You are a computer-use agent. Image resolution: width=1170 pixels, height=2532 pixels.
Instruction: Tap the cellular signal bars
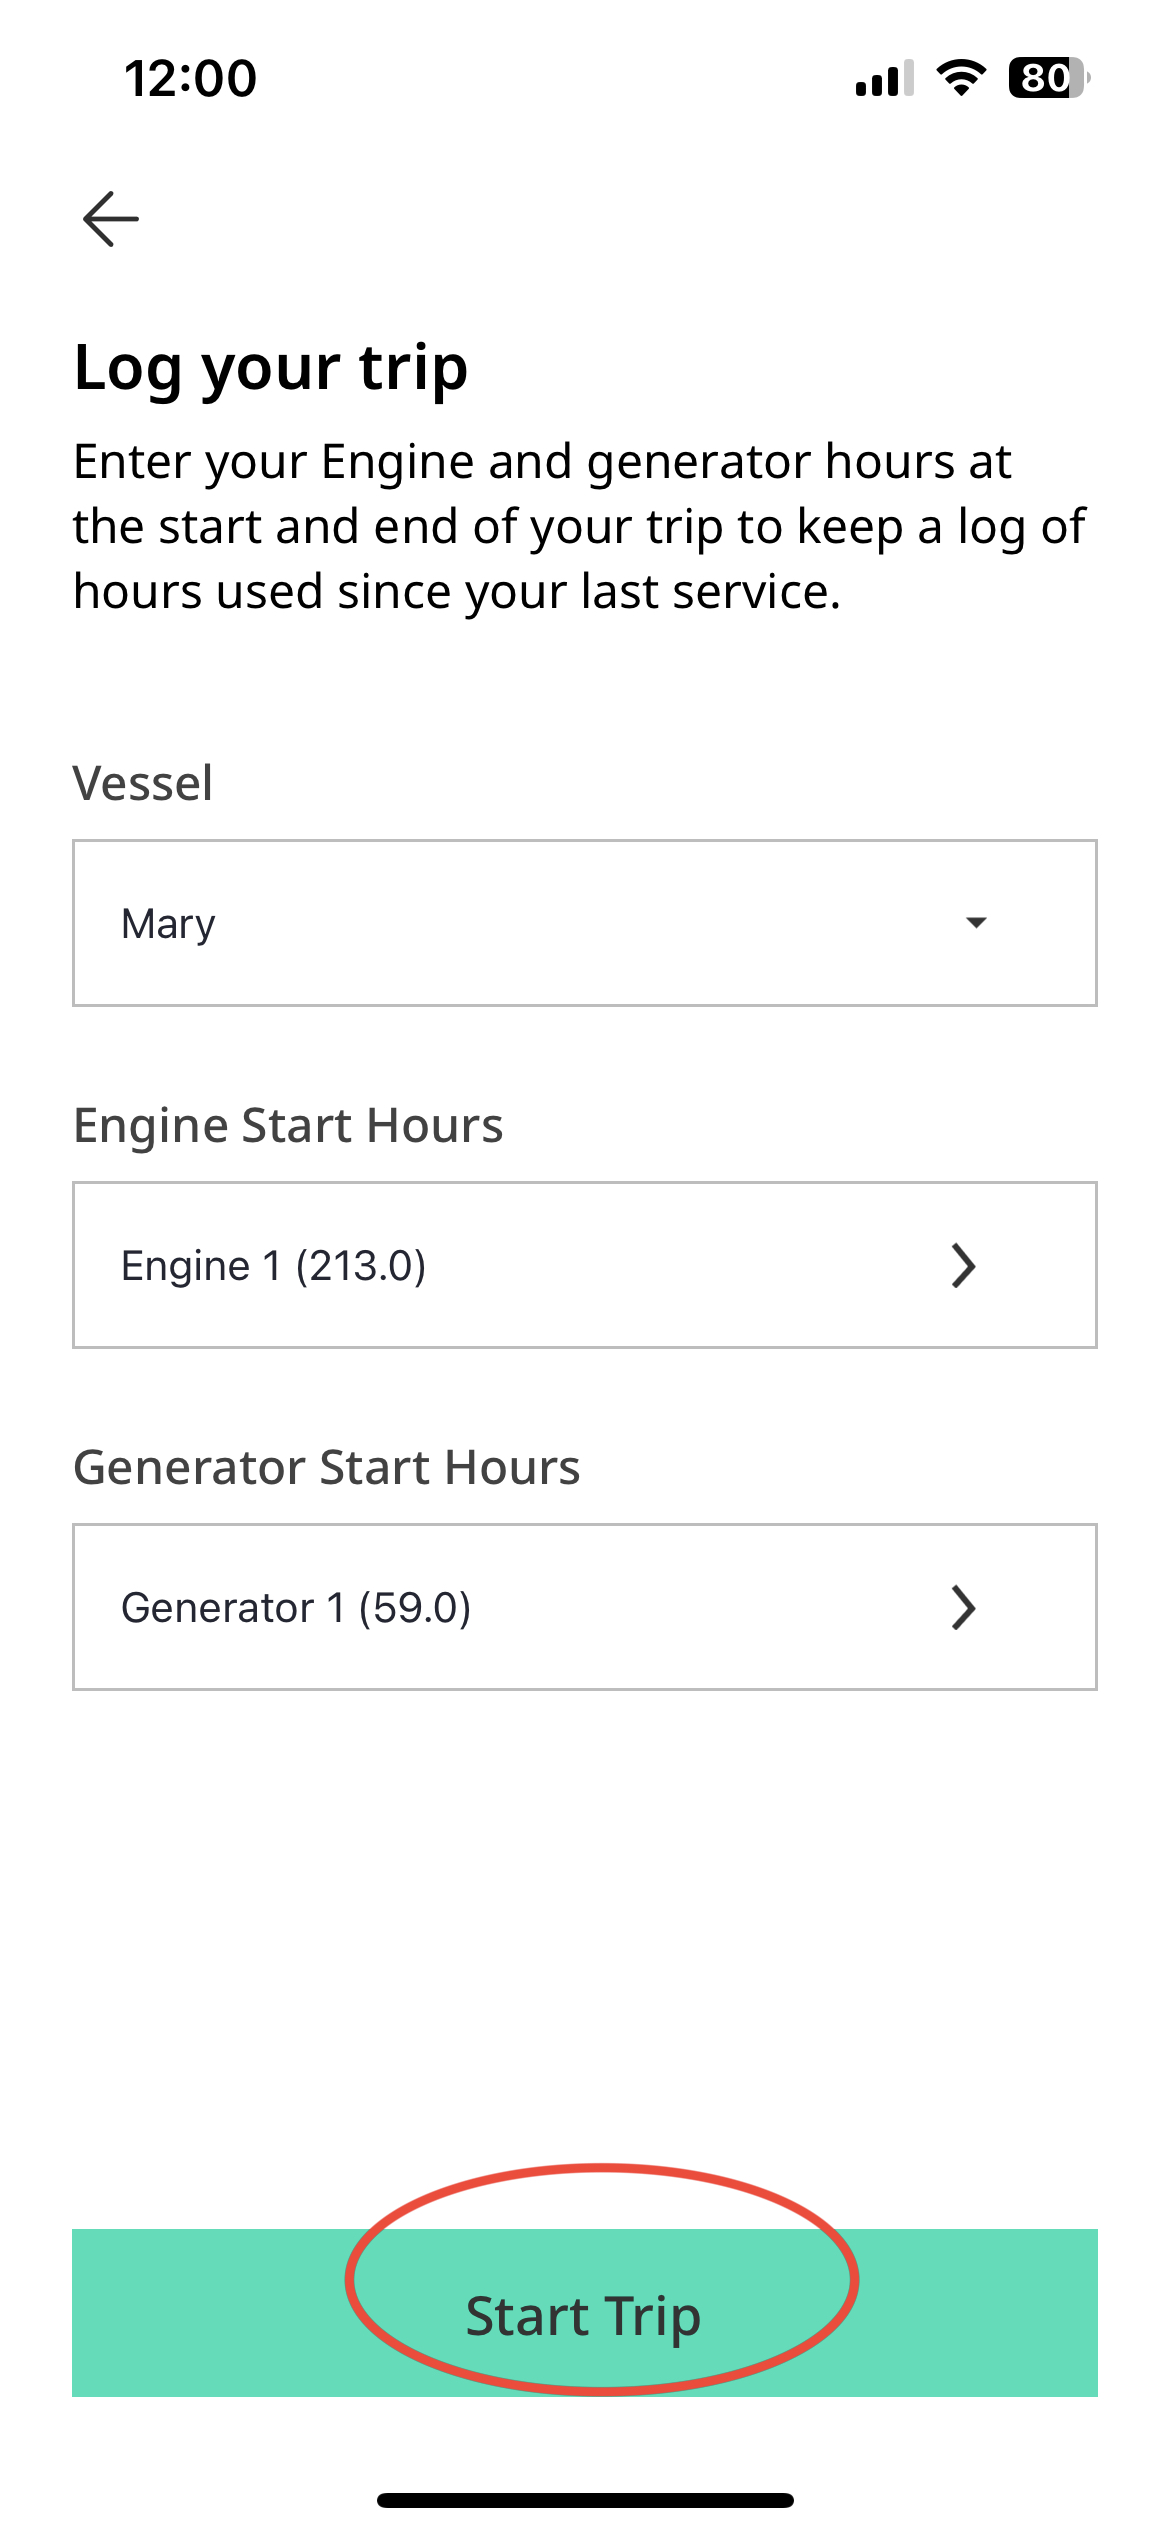884,78
